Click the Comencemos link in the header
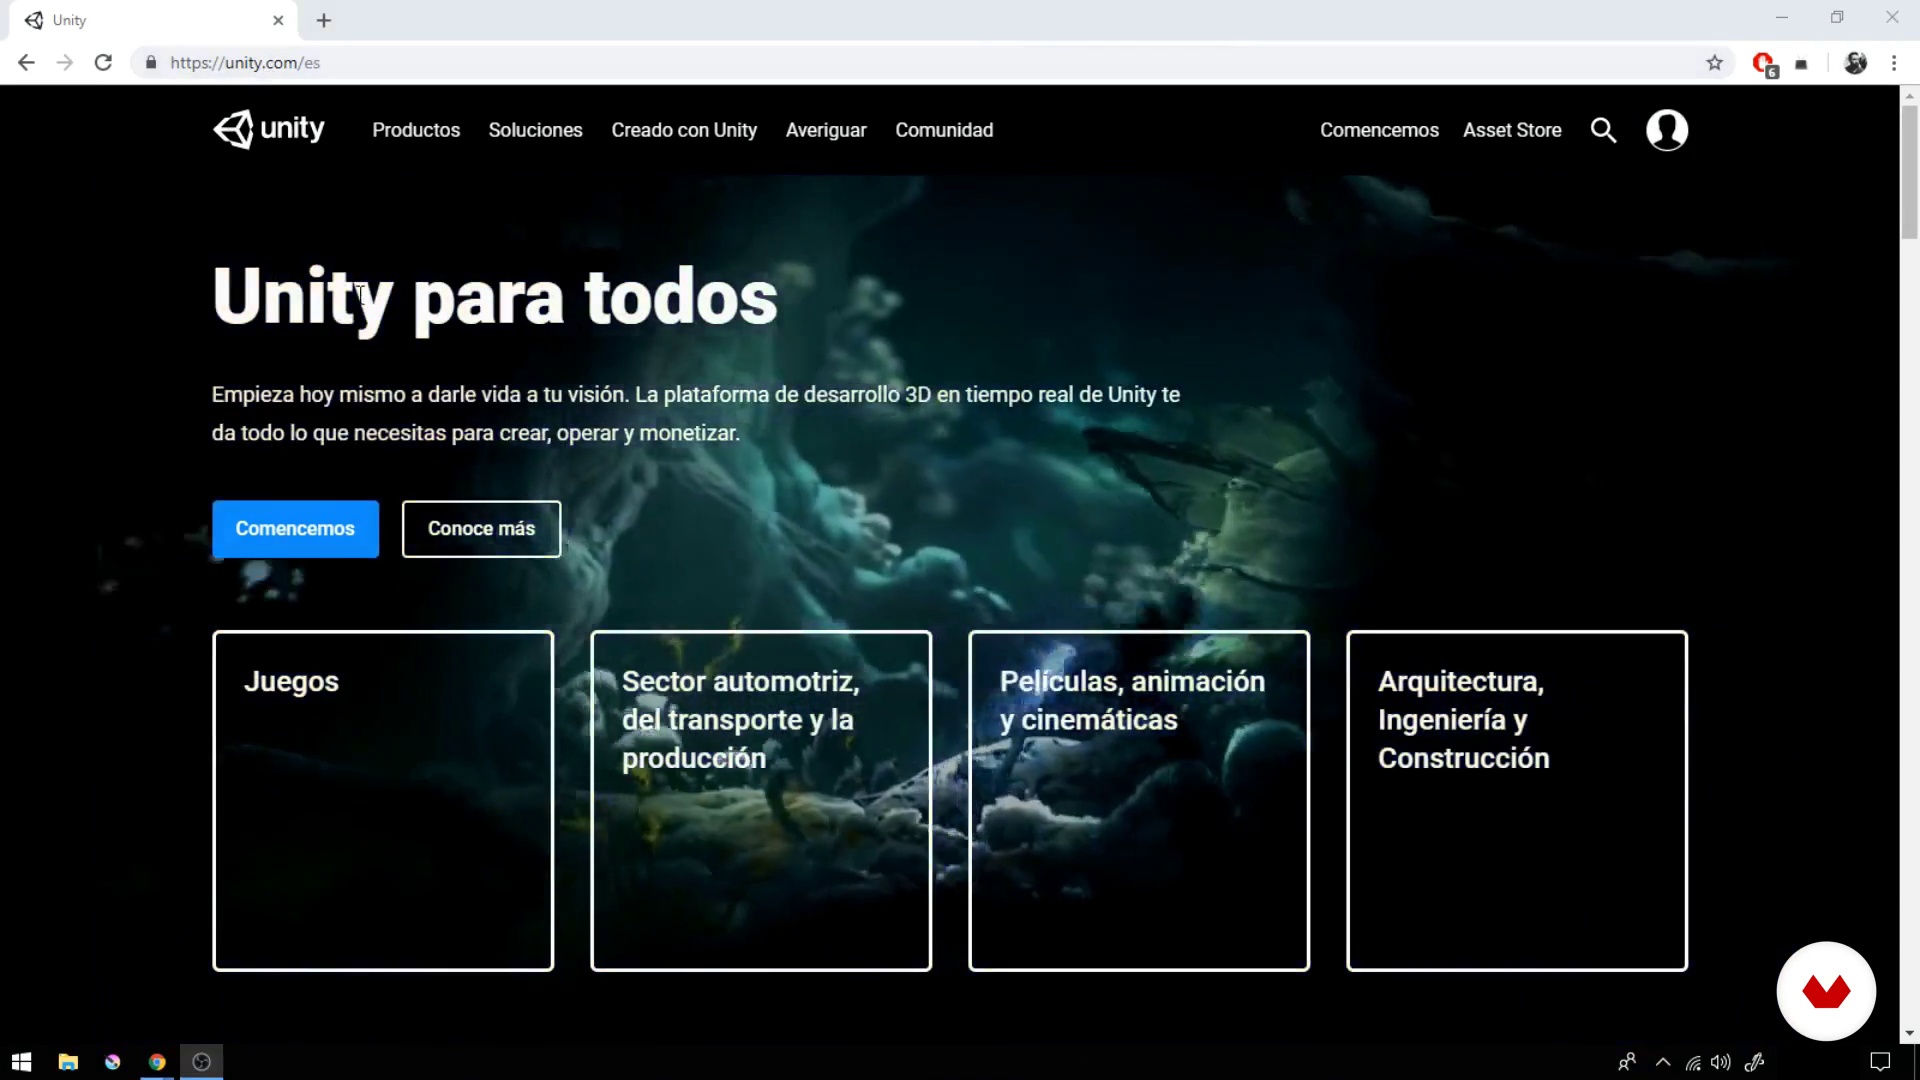Image resolution: width=1920 pixels, height=1080 pixels. click(1379, 130)
